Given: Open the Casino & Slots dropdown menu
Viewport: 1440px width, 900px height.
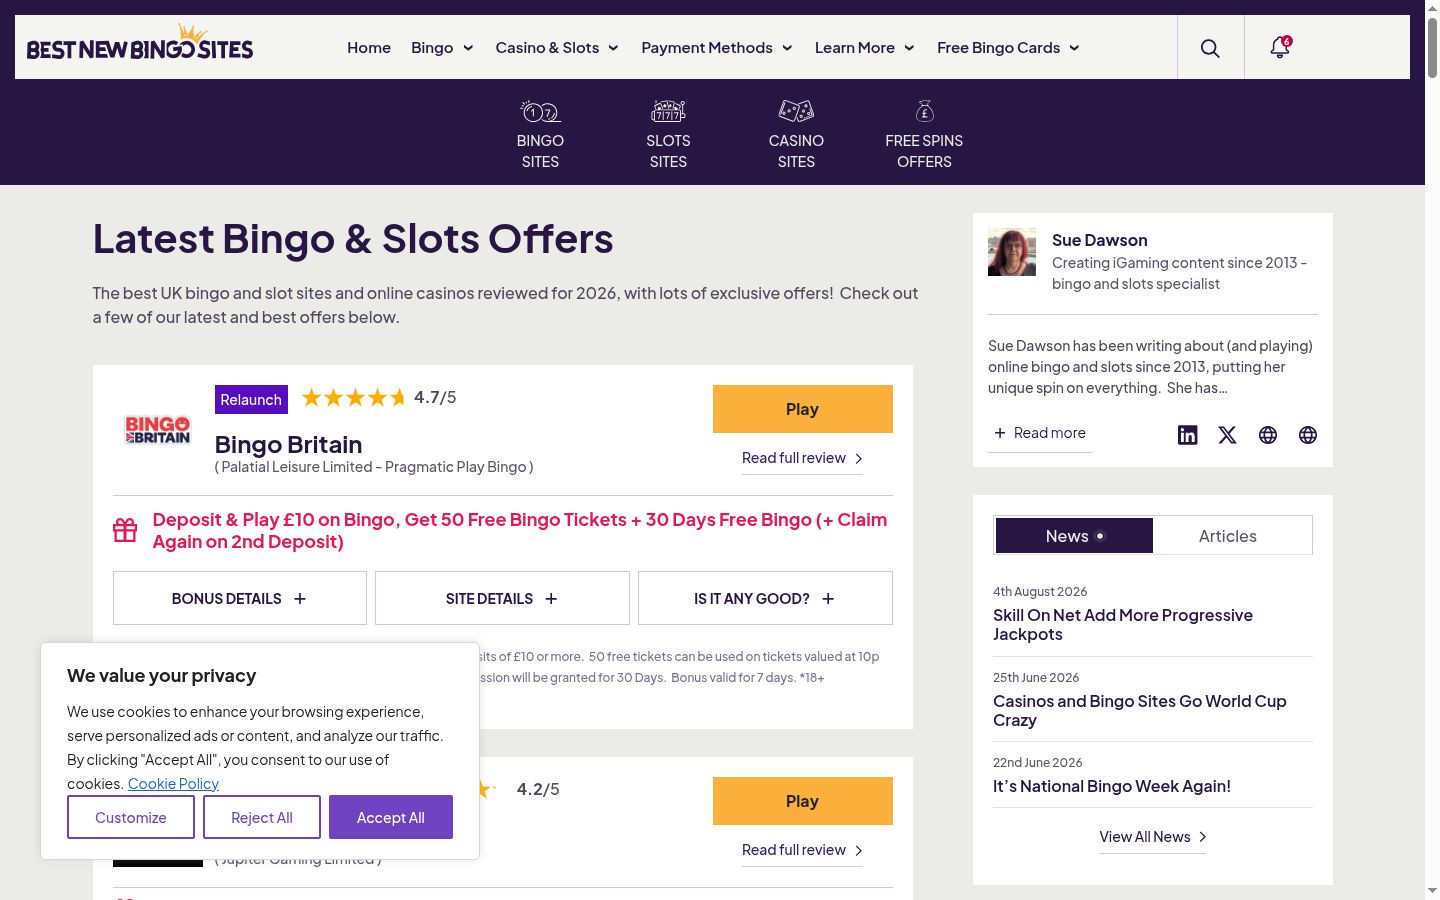Looking at the screenshot, I should [557, 48].
